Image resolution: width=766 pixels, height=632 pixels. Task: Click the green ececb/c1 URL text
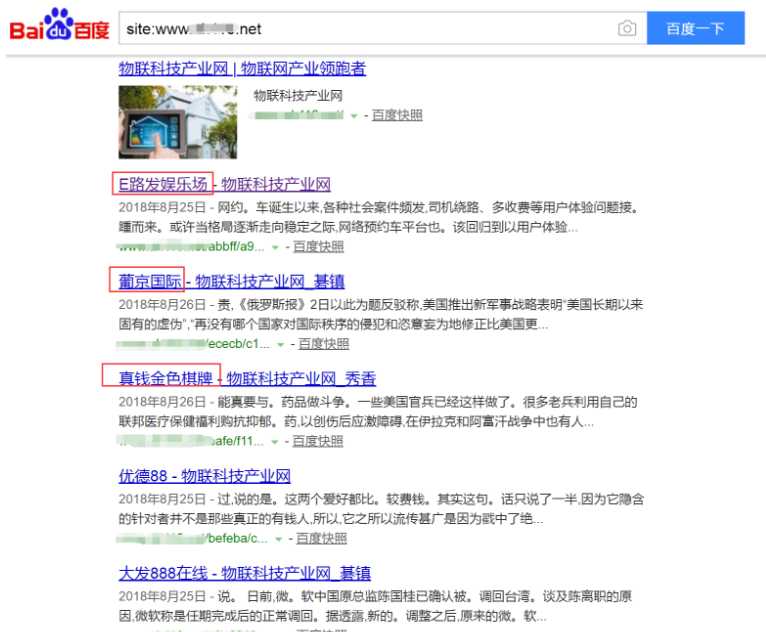click(194, 344)
